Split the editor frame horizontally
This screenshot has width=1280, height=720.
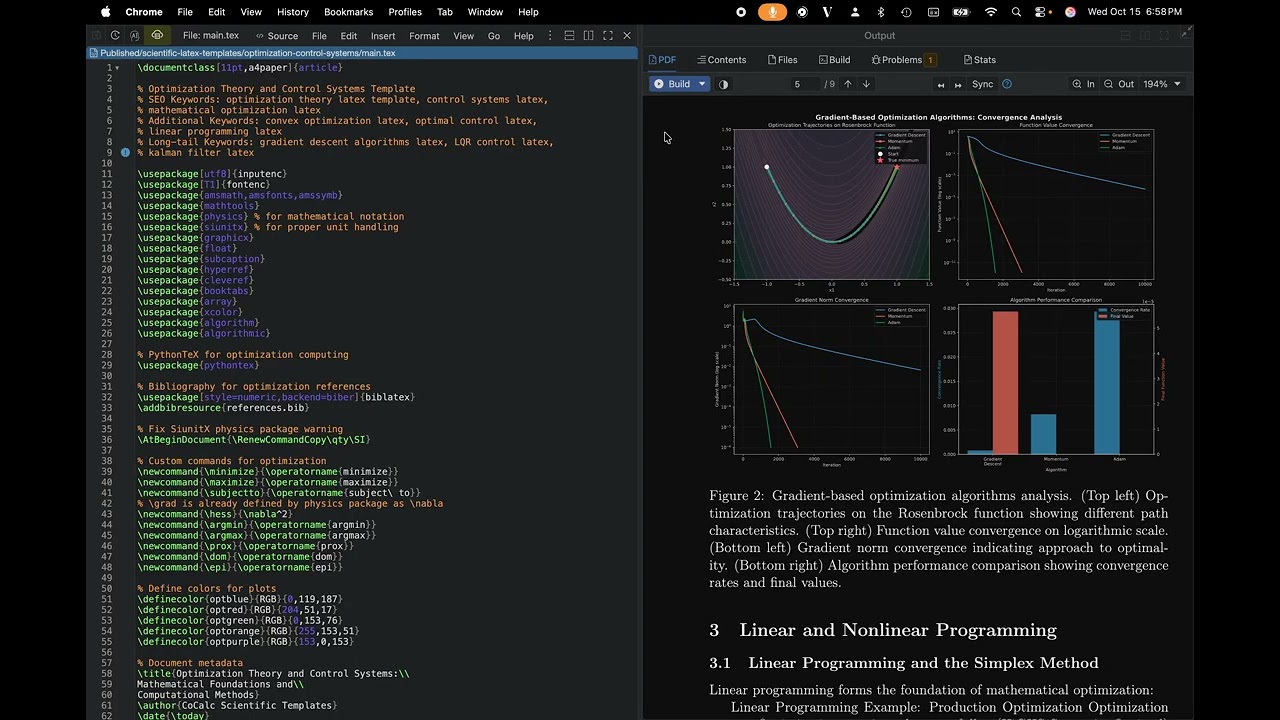click(x=569, y=35)
